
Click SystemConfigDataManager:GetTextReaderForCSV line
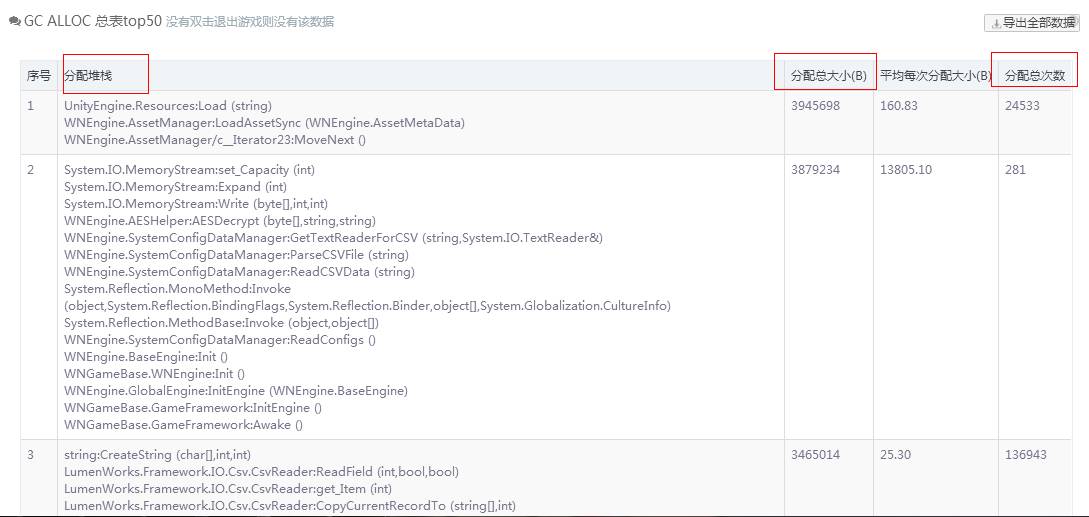tap(333, 238)
